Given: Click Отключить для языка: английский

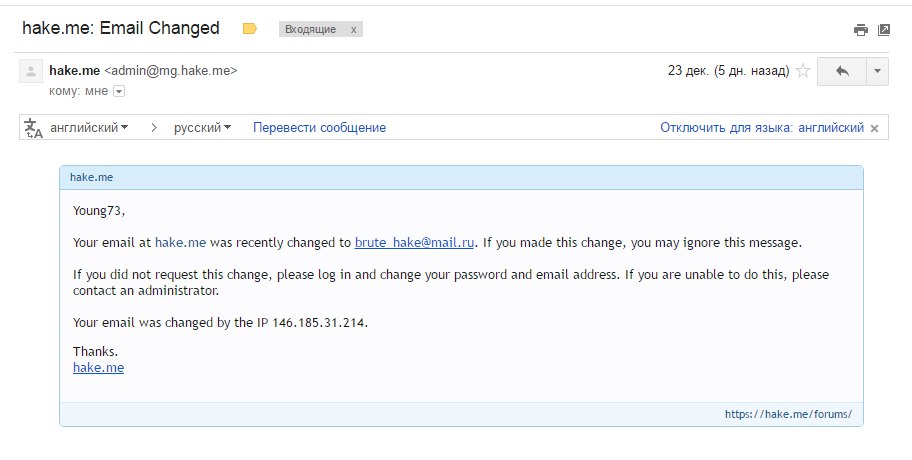Looking at the screenshot, I should [x=762, y=127].
